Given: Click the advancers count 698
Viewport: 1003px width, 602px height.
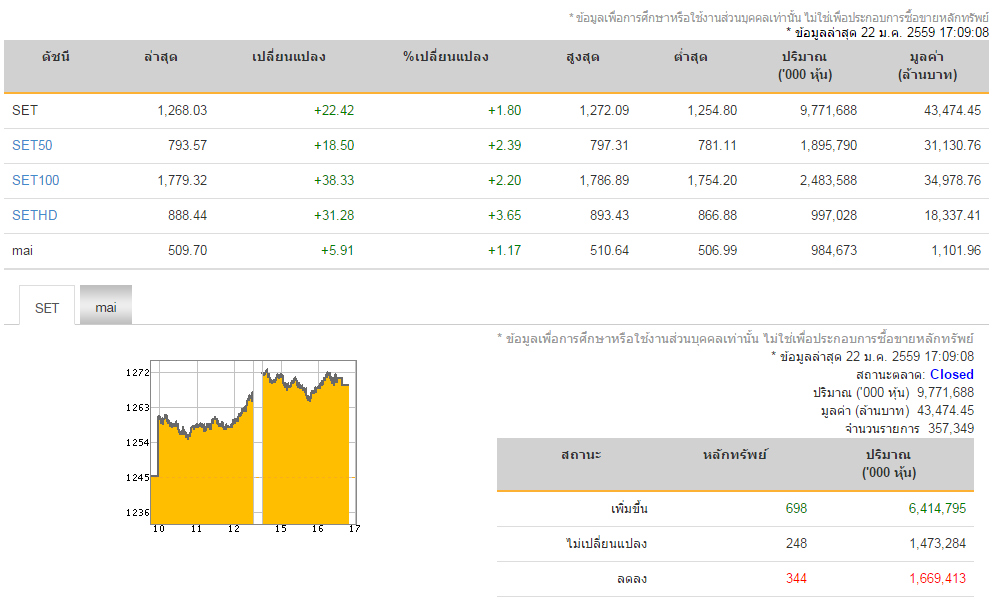Looking at the screenshot, I should [x=796, y=508].
